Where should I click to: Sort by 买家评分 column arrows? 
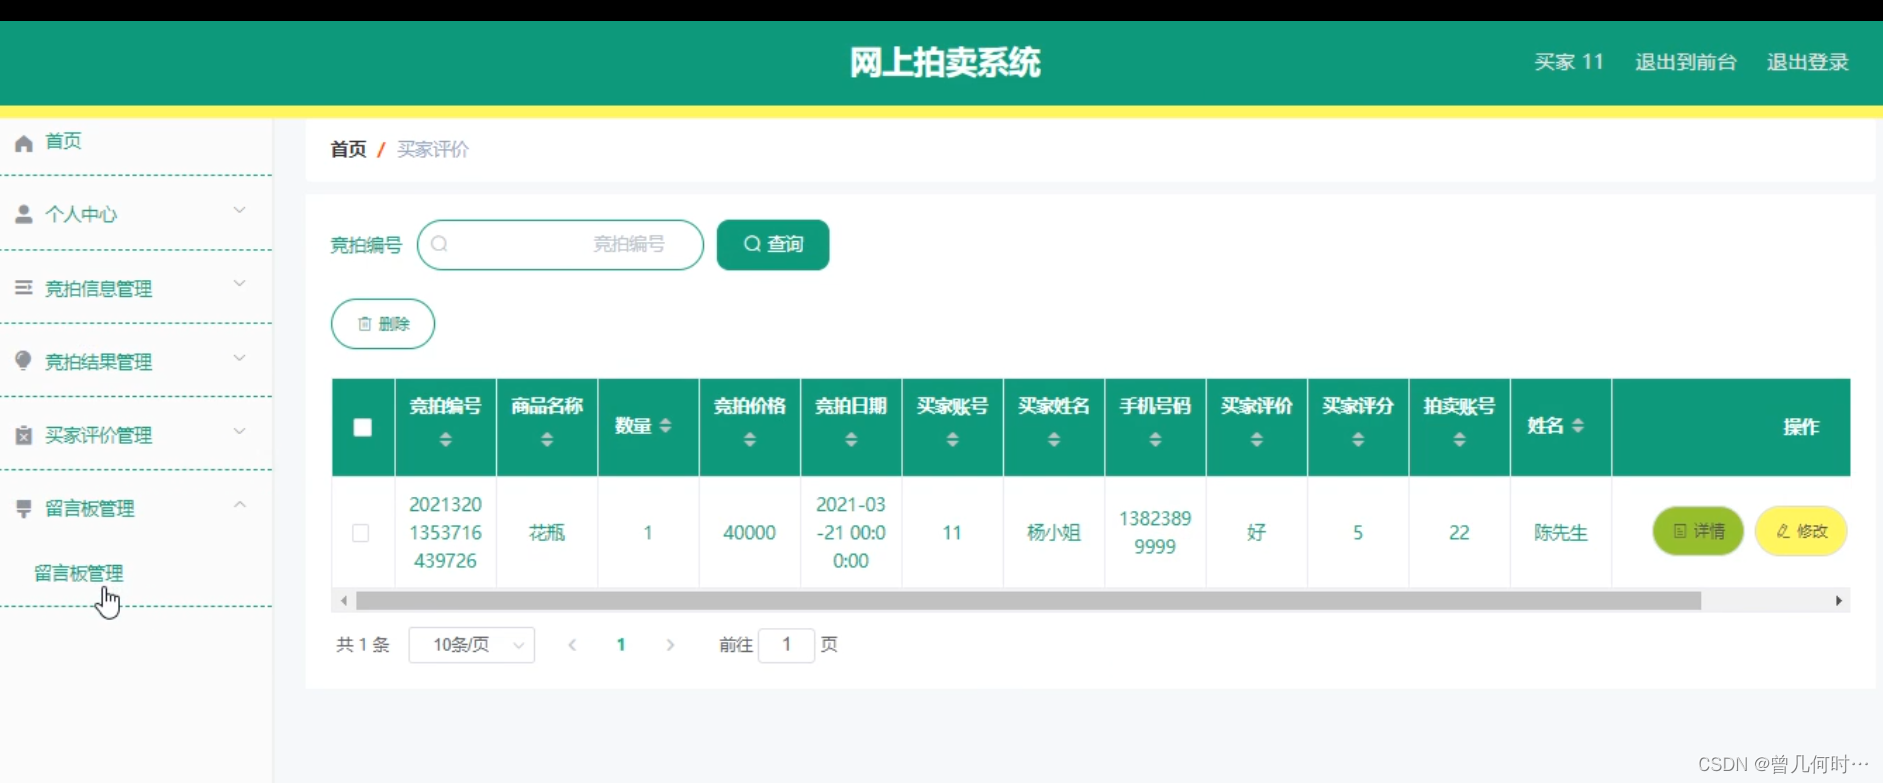click(x=1358, y=439)
